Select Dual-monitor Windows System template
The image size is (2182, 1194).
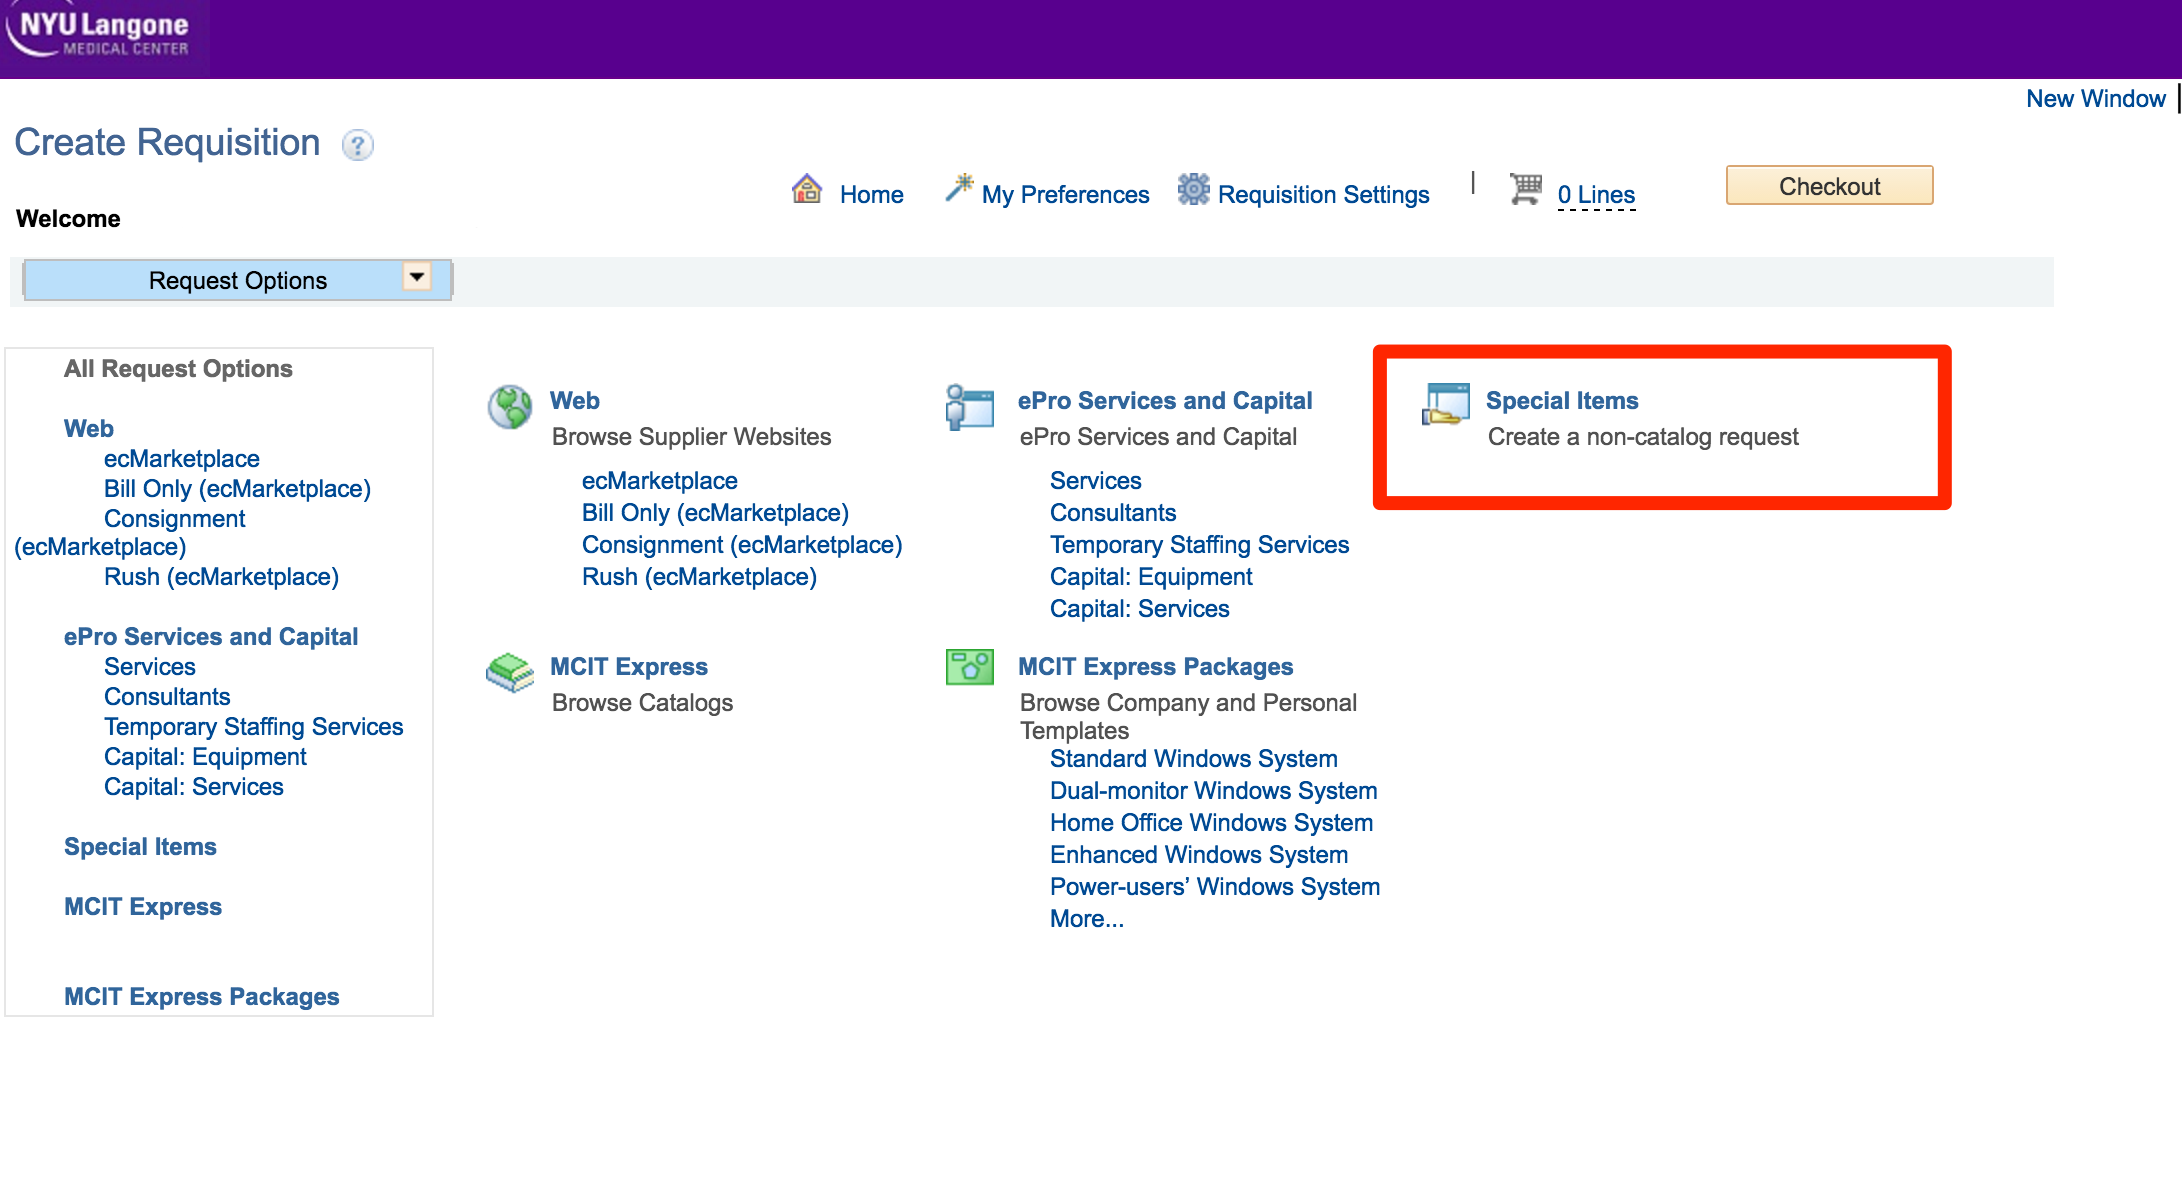(1214, 791)
